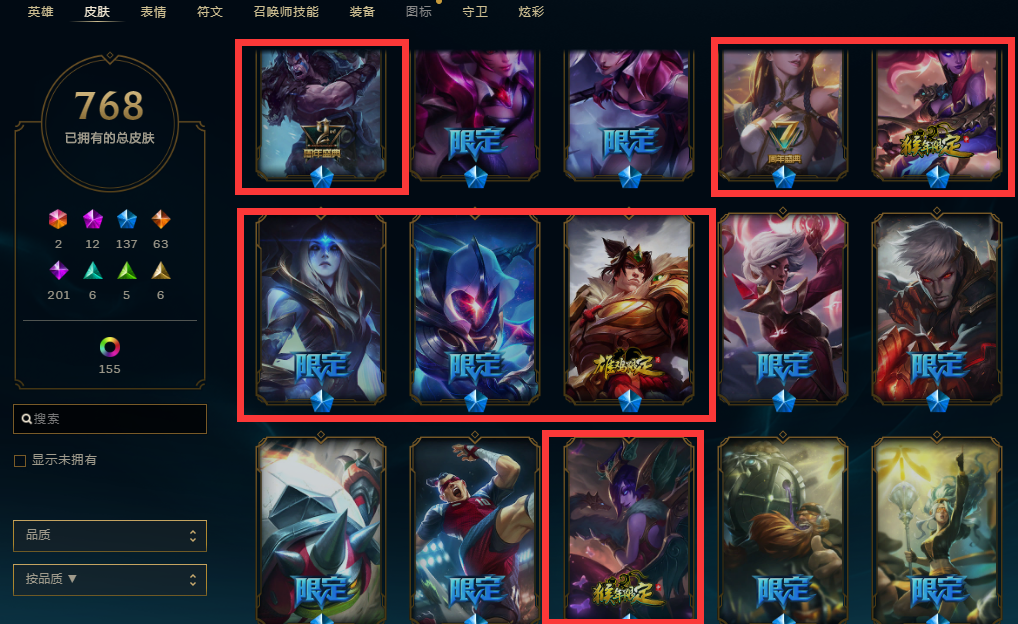Click the ultimate-tier gem icon above count 2
Viewport: 1018px width, 624px height.
(x=58, y=219)
